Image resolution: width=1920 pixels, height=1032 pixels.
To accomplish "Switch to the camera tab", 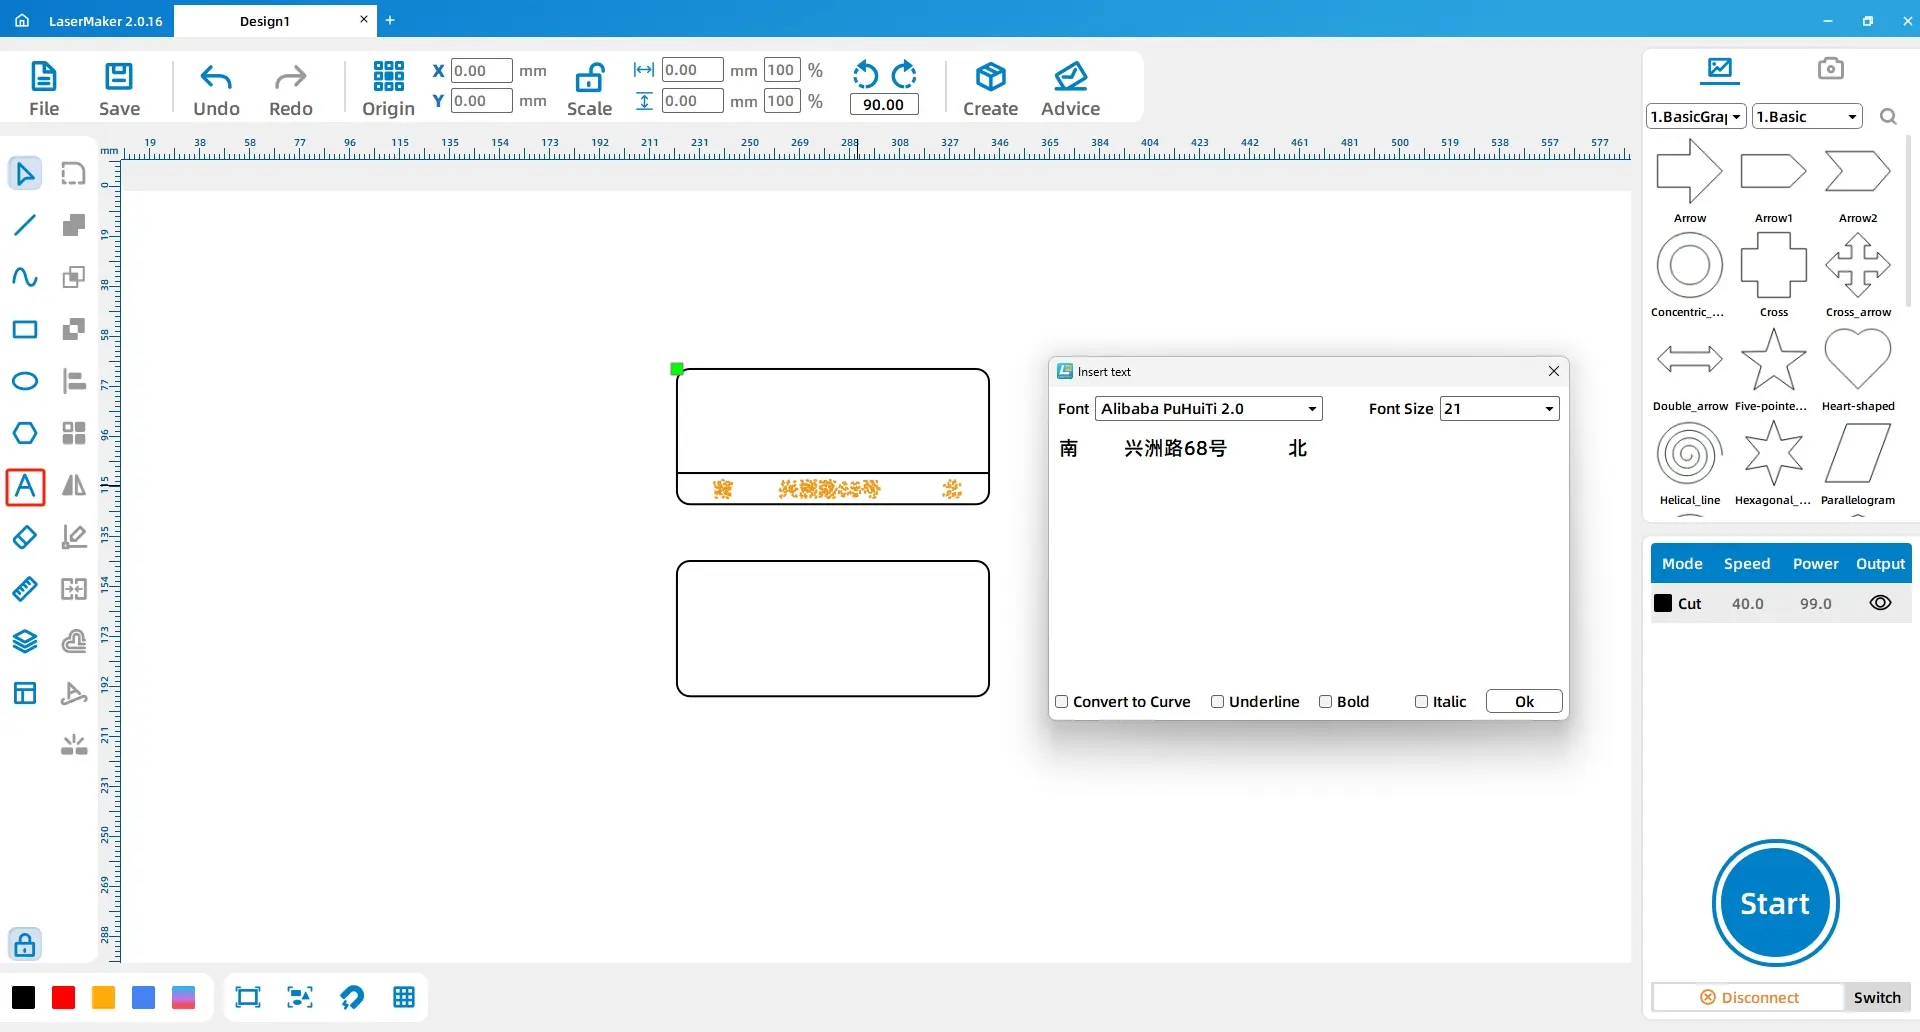I will click(x=1830, y=68).
